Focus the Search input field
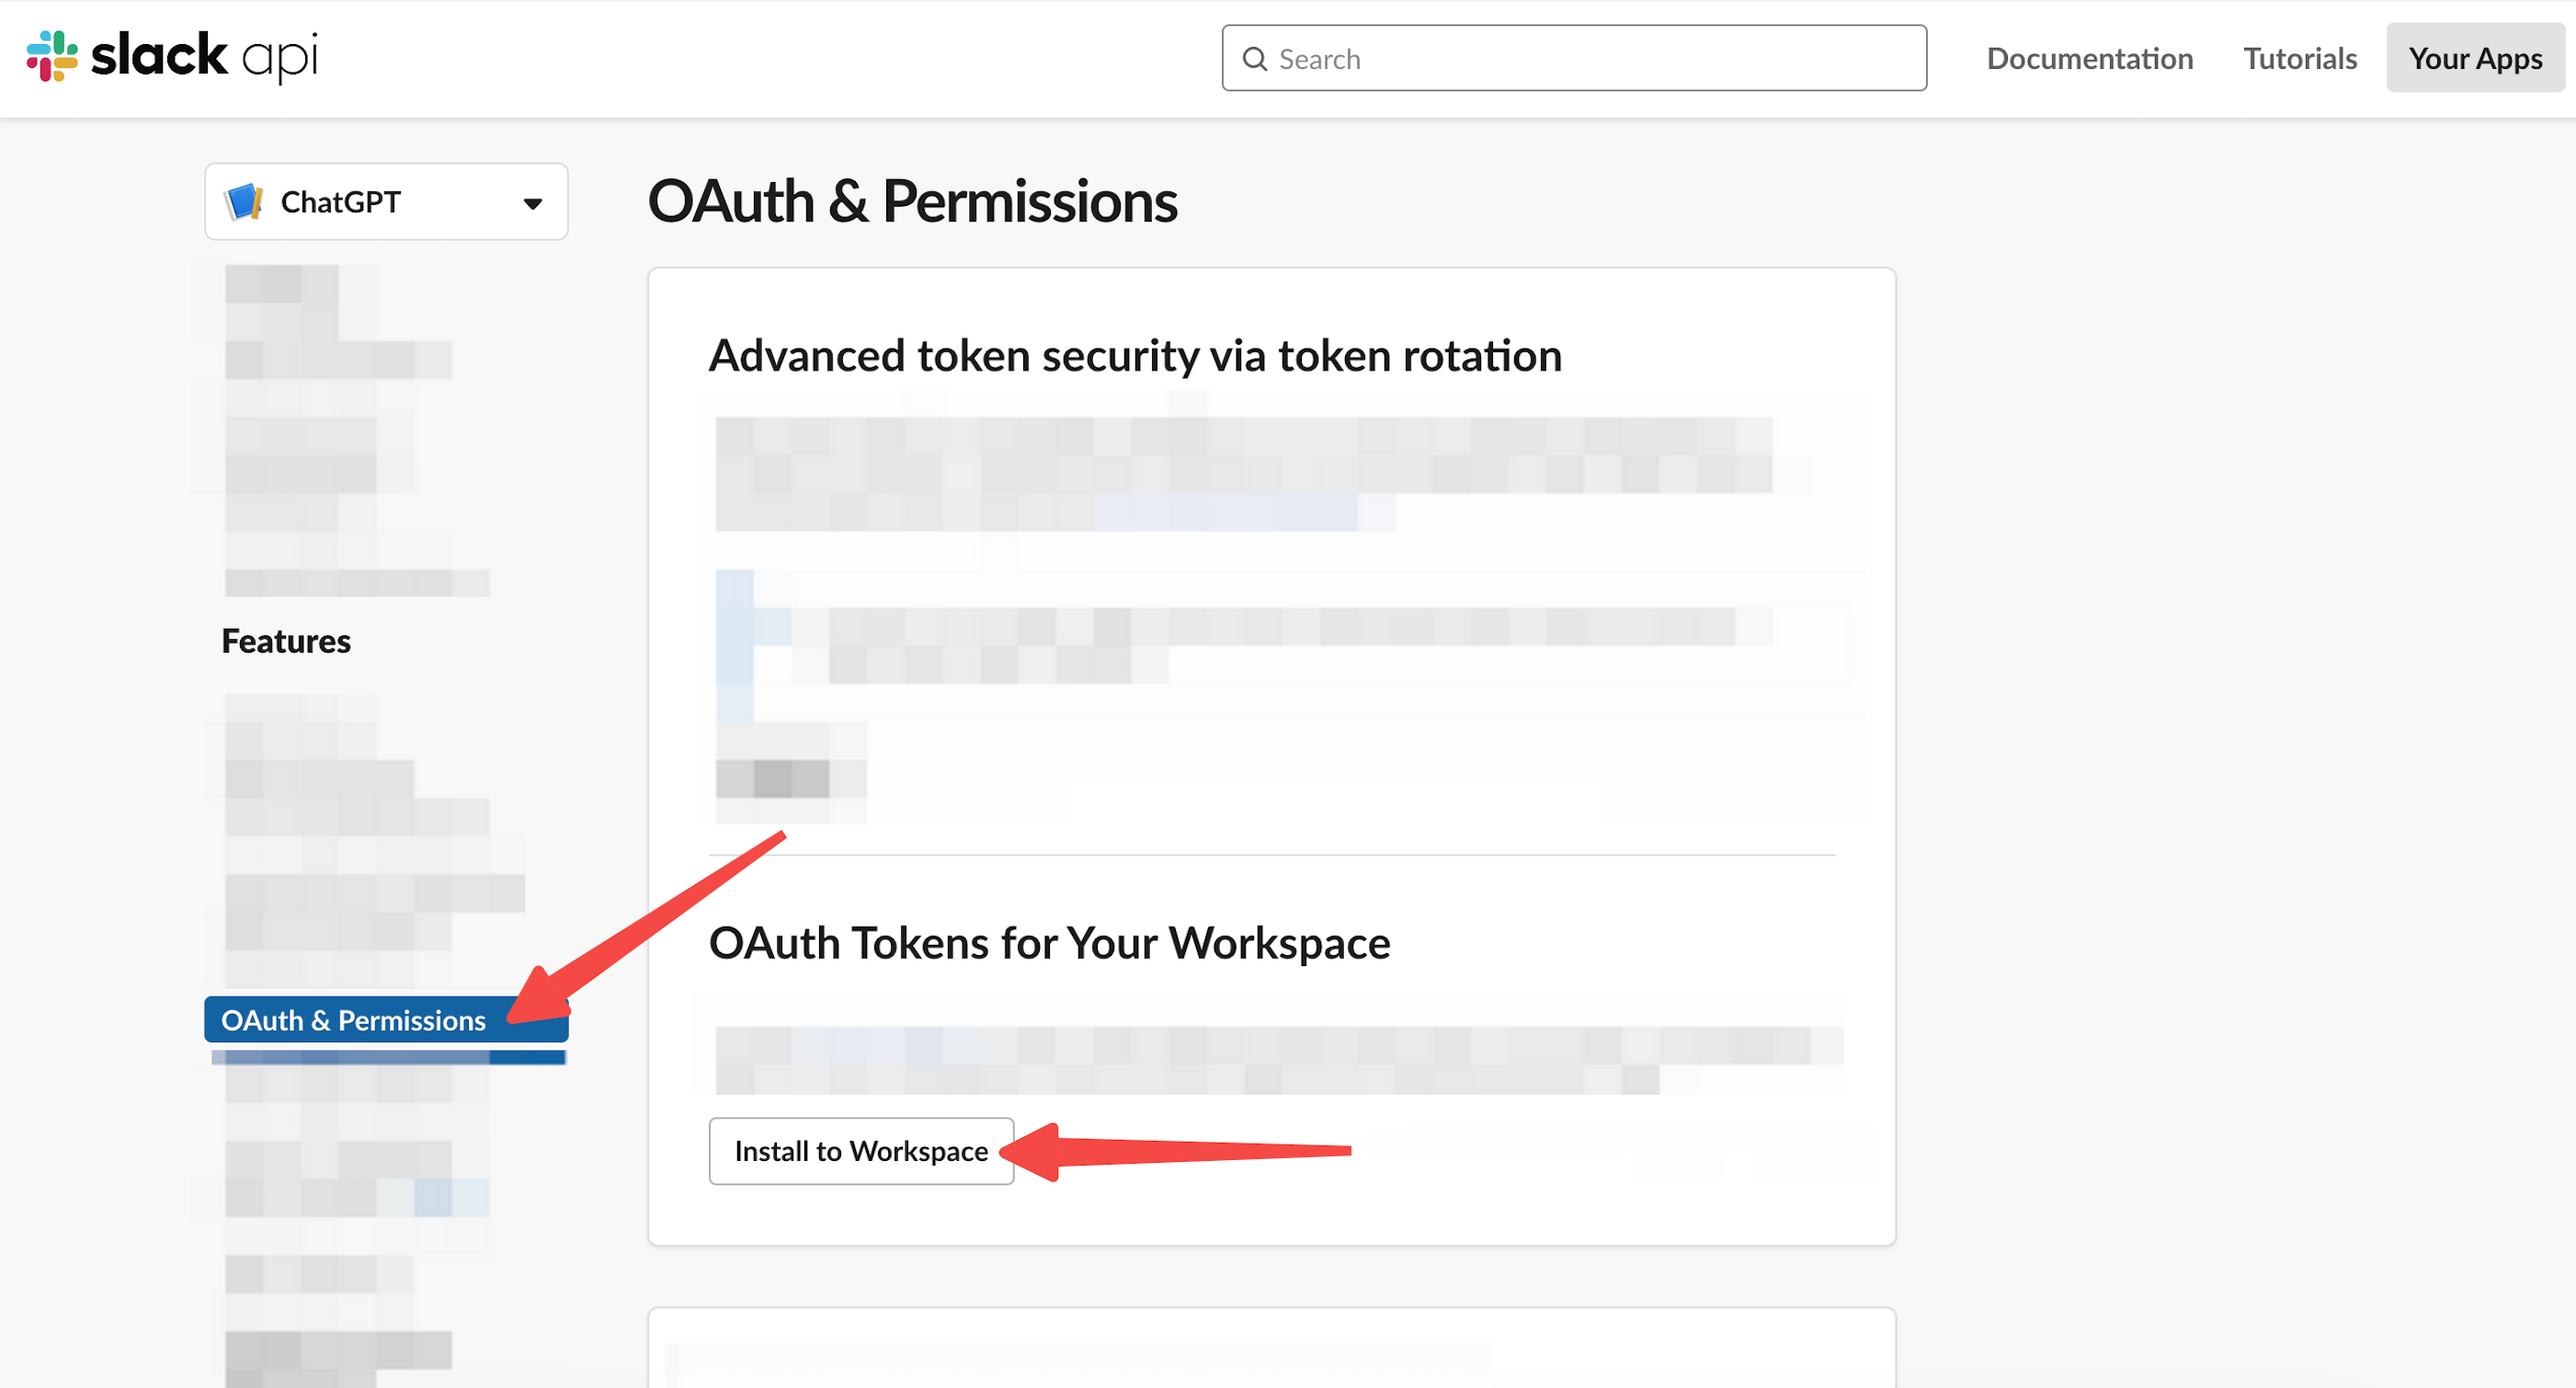2576x1388 pixels. pos(1574,58)
